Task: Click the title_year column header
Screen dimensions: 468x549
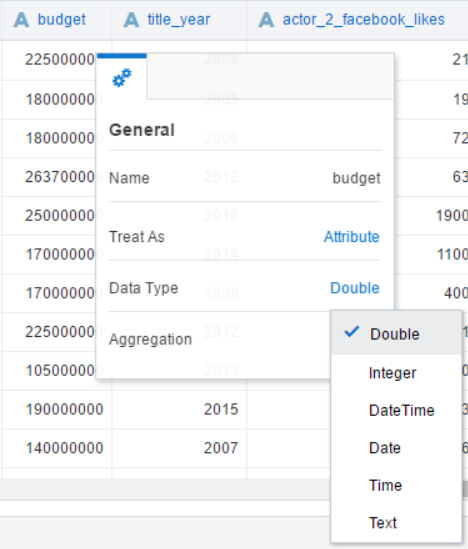Action: (x=179, y=20)
